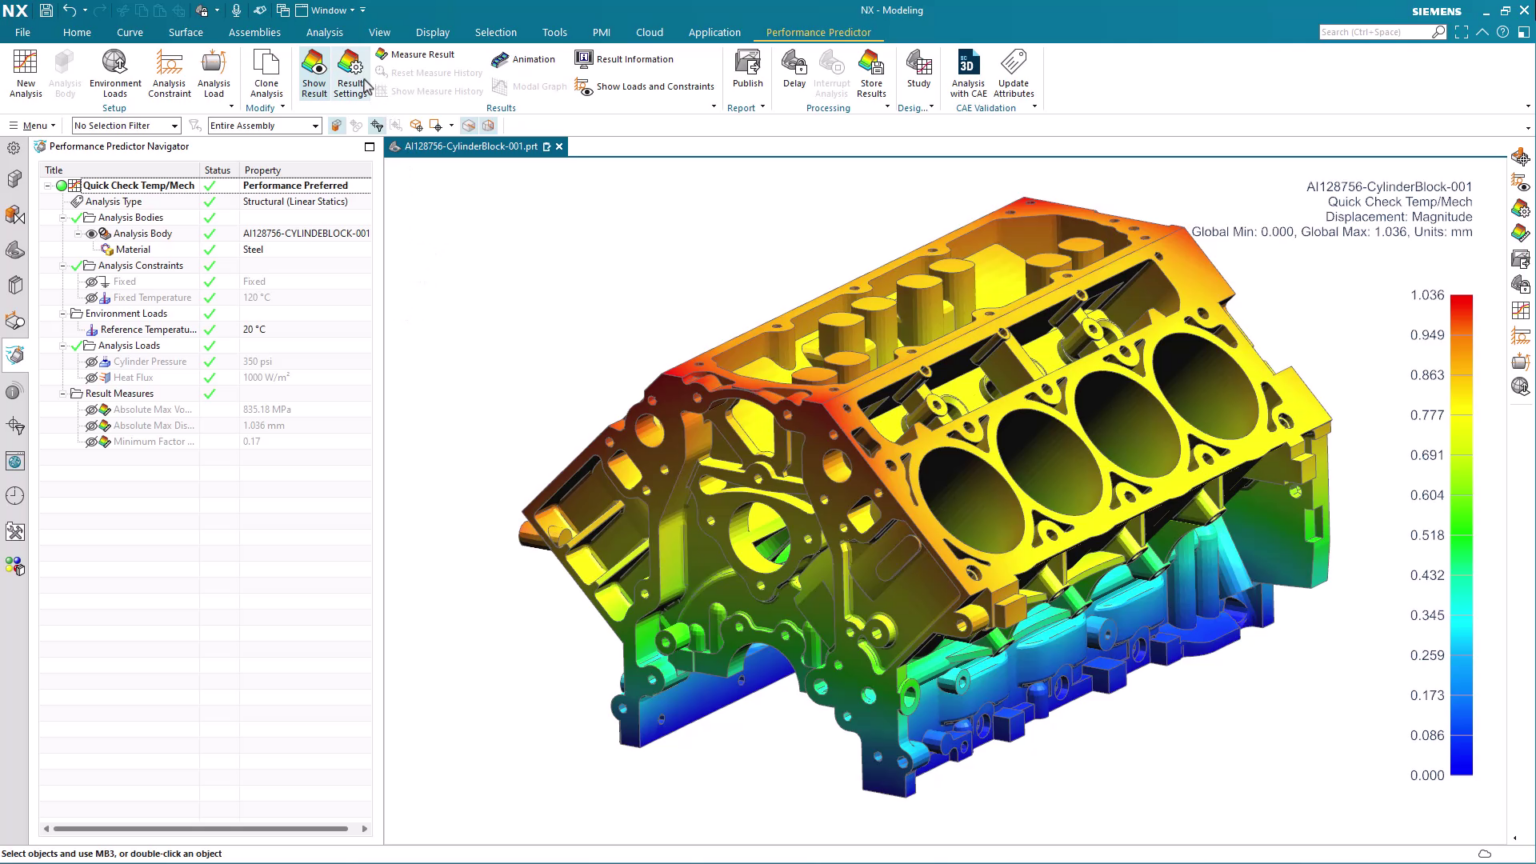The image size is (1536, 864).
Task: Collapse the Quick Check Temp/Mech node
Action: [47, 186]
